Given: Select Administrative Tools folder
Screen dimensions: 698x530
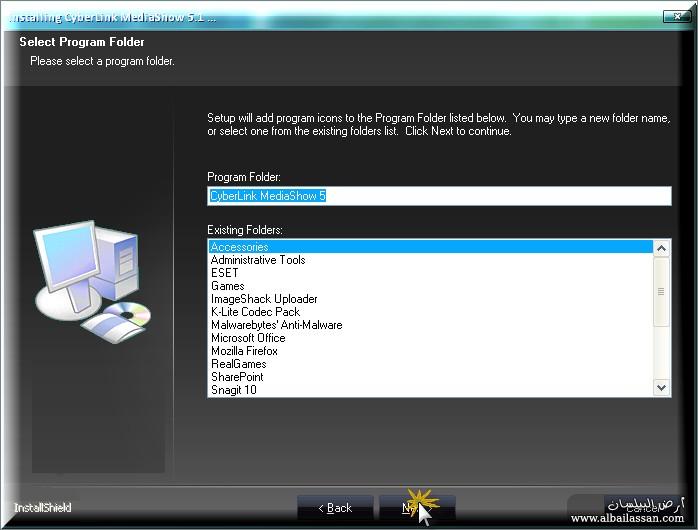Looking at the screenshot, I should 430,260.
